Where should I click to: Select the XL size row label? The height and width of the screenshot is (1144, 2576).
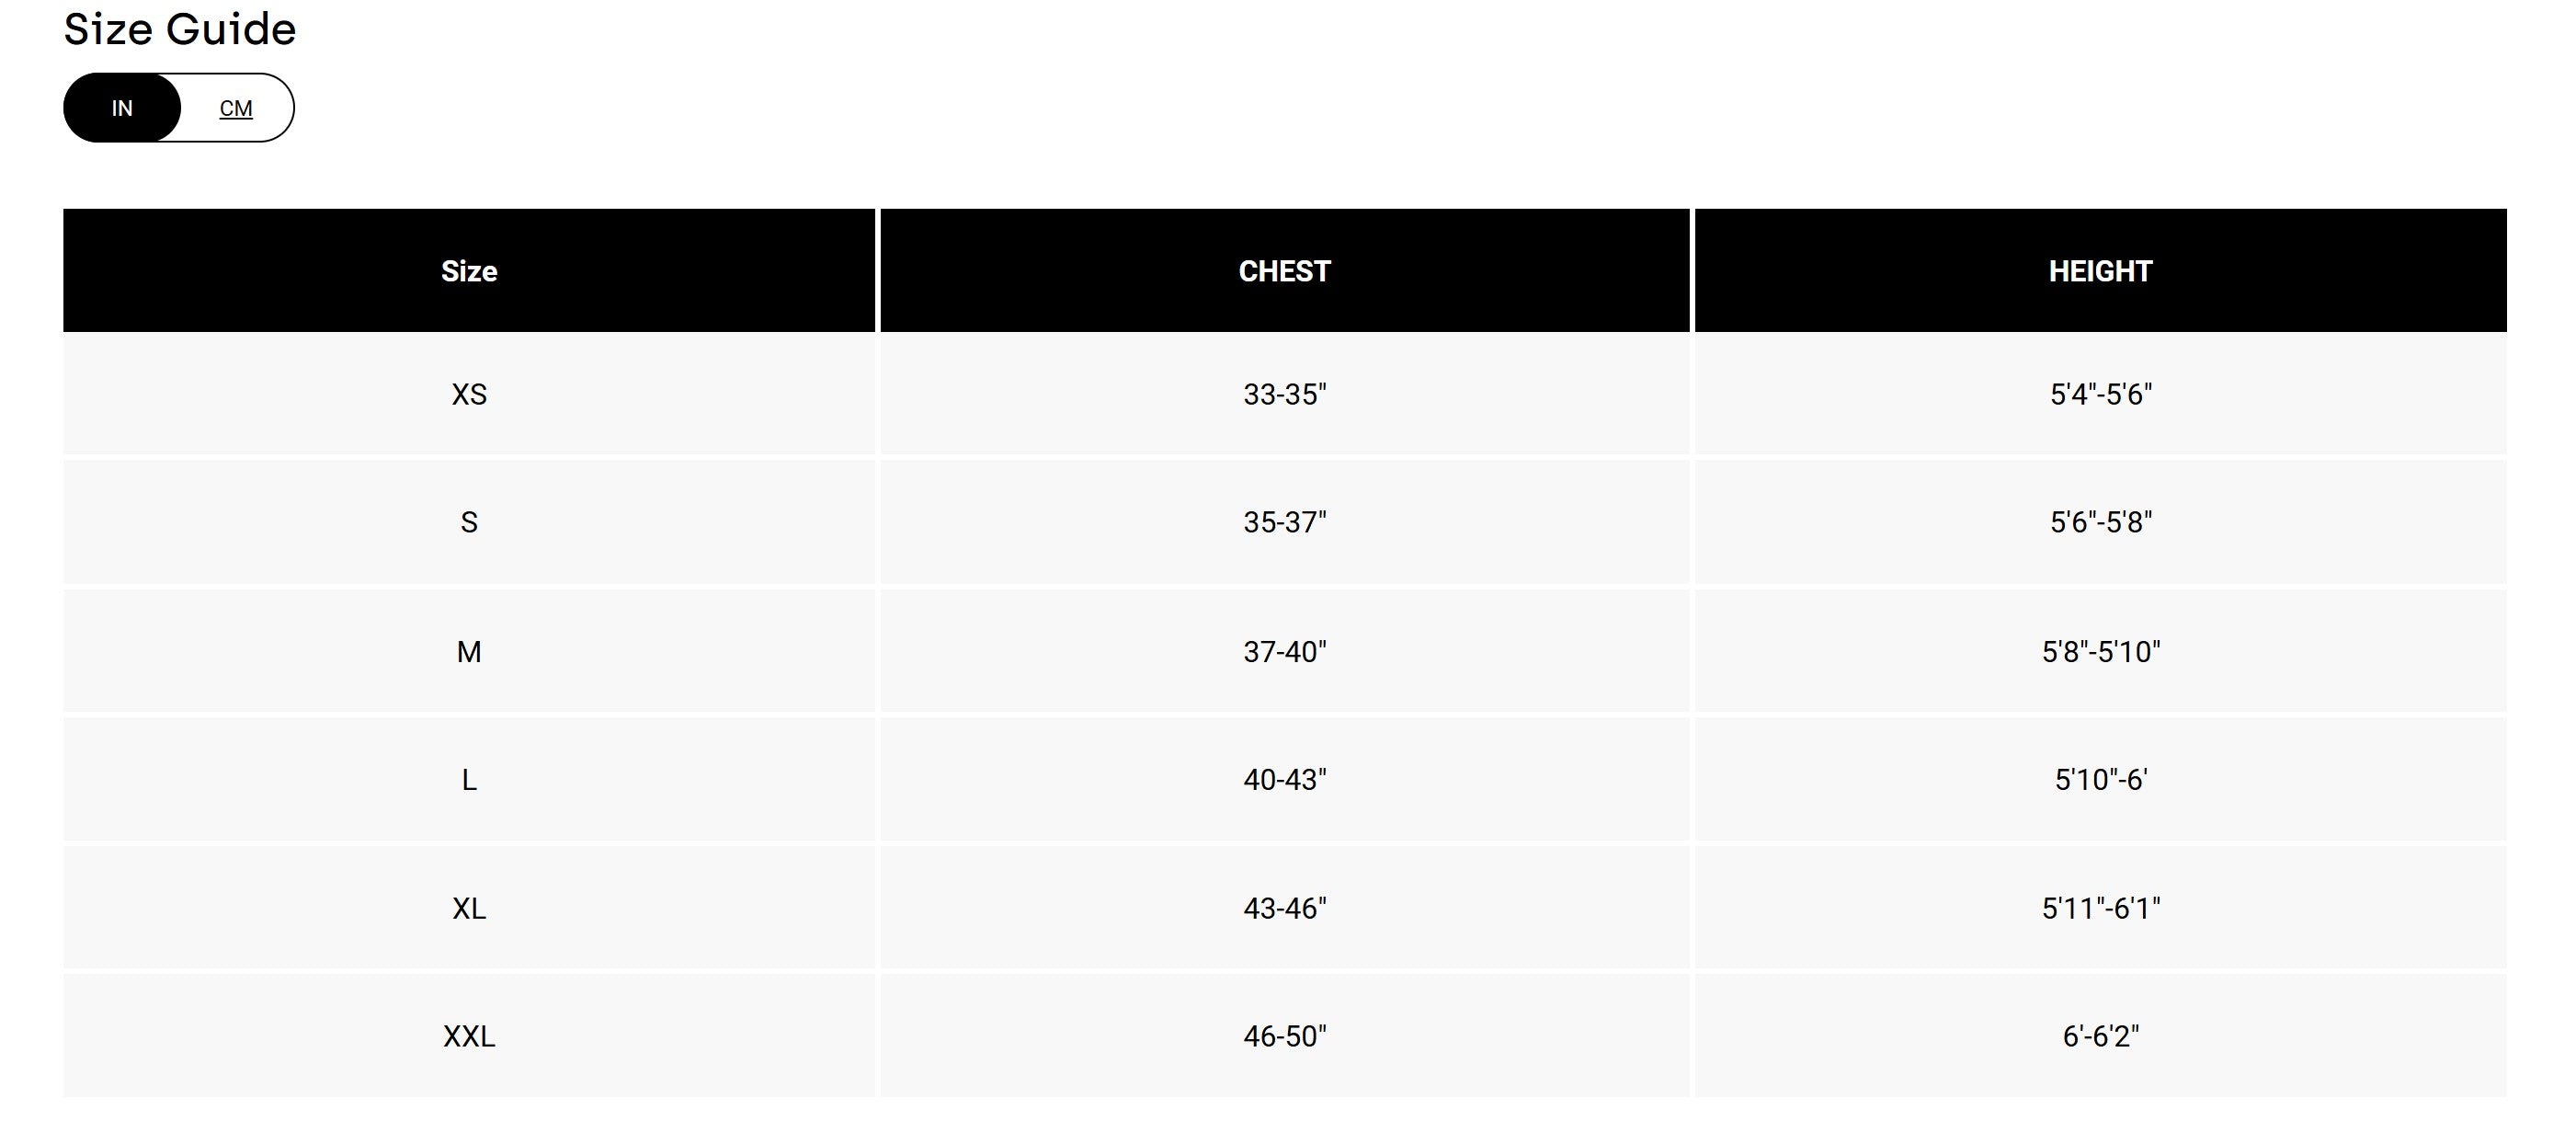[x=469, y=909]
